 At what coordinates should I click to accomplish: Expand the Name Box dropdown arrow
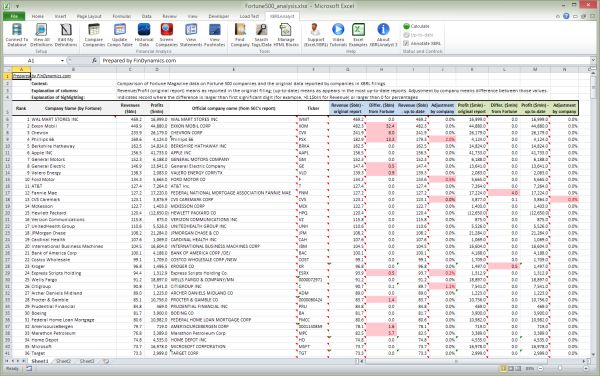click(62, 60)
